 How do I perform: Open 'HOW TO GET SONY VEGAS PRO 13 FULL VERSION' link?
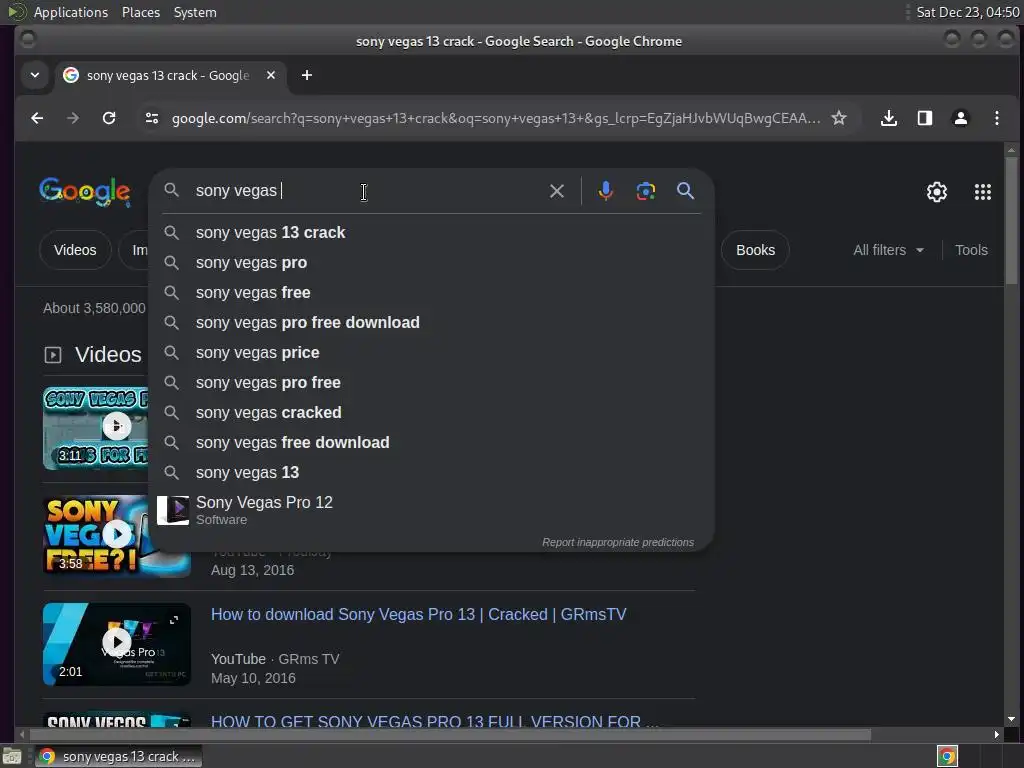click(435, 721)
